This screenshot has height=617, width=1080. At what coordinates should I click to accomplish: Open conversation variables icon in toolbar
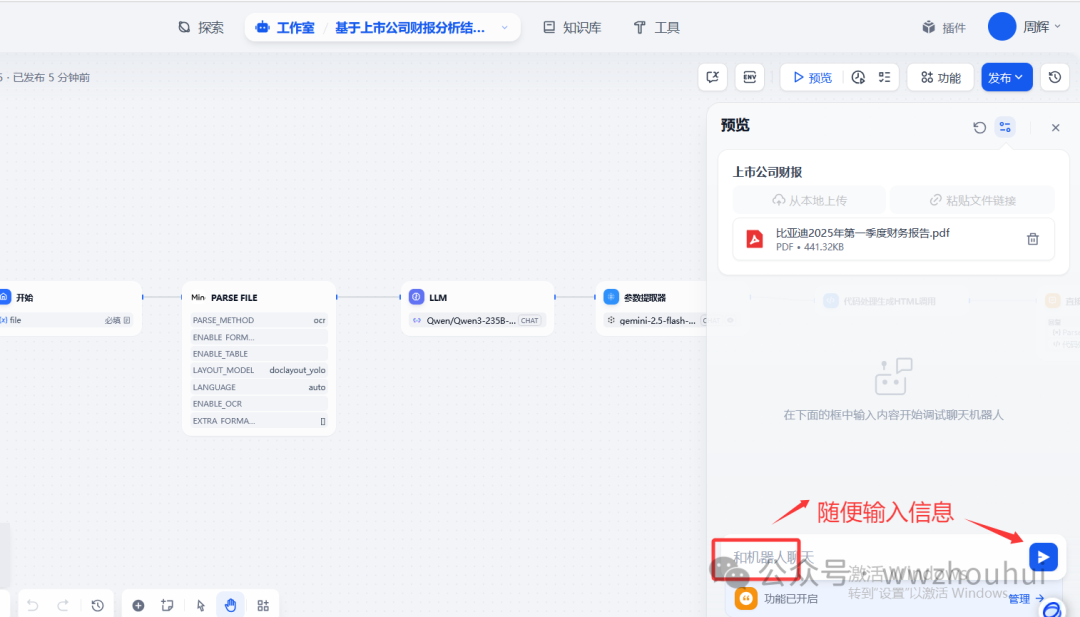713,77
